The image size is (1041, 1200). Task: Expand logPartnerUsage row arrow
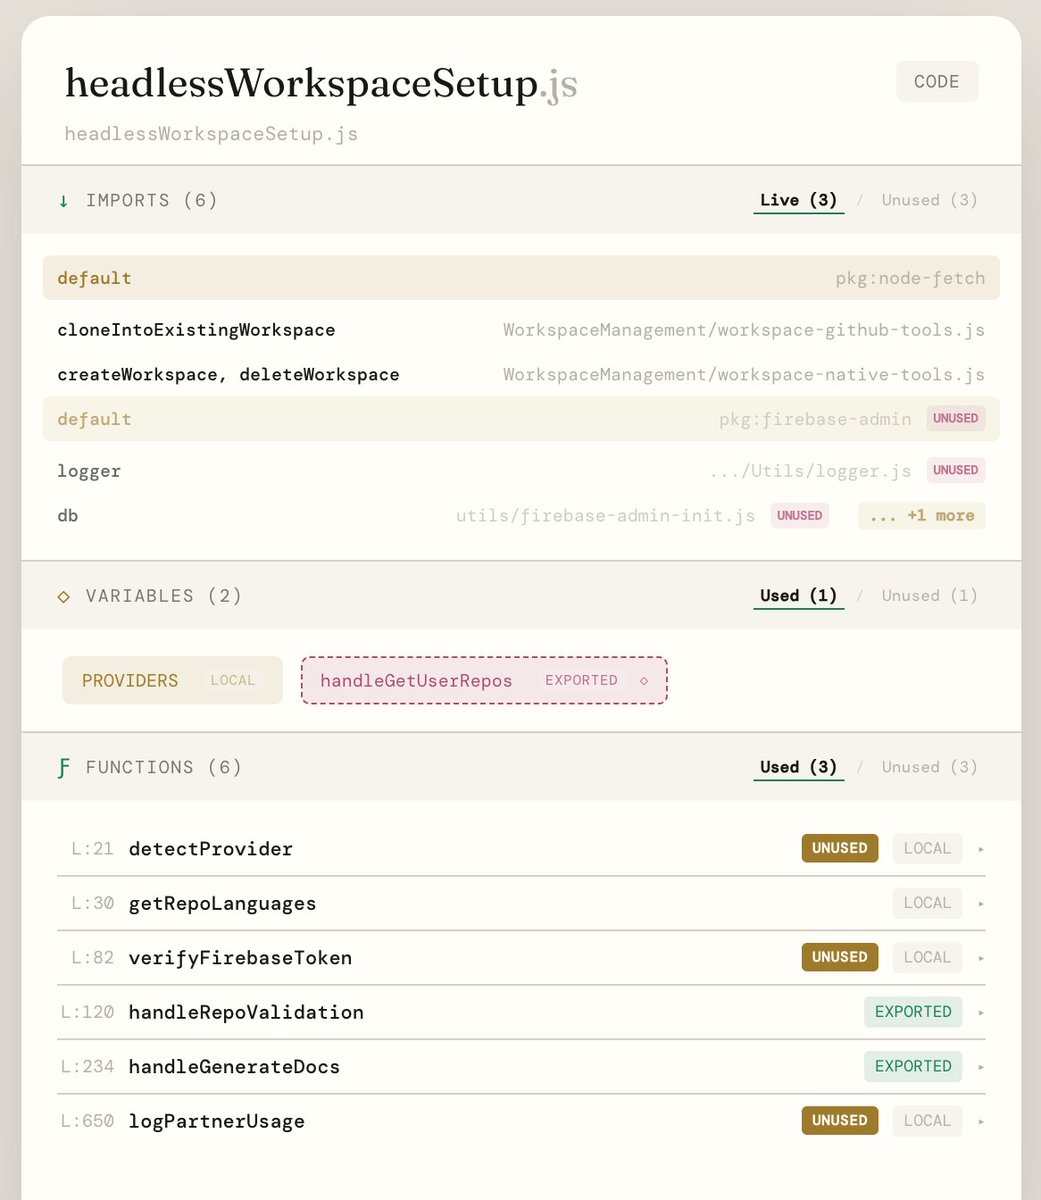pyautogui.click(x=981, y=1121)
